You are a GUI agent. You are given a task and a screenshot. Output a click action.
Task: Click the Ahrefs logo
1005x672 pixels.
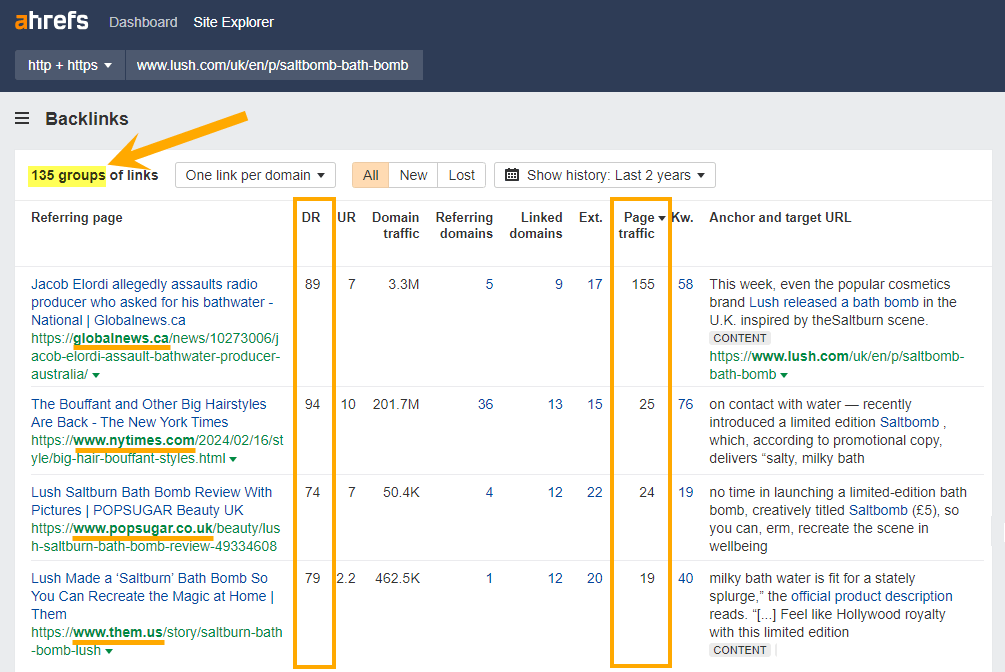click(x=51, y=21)
